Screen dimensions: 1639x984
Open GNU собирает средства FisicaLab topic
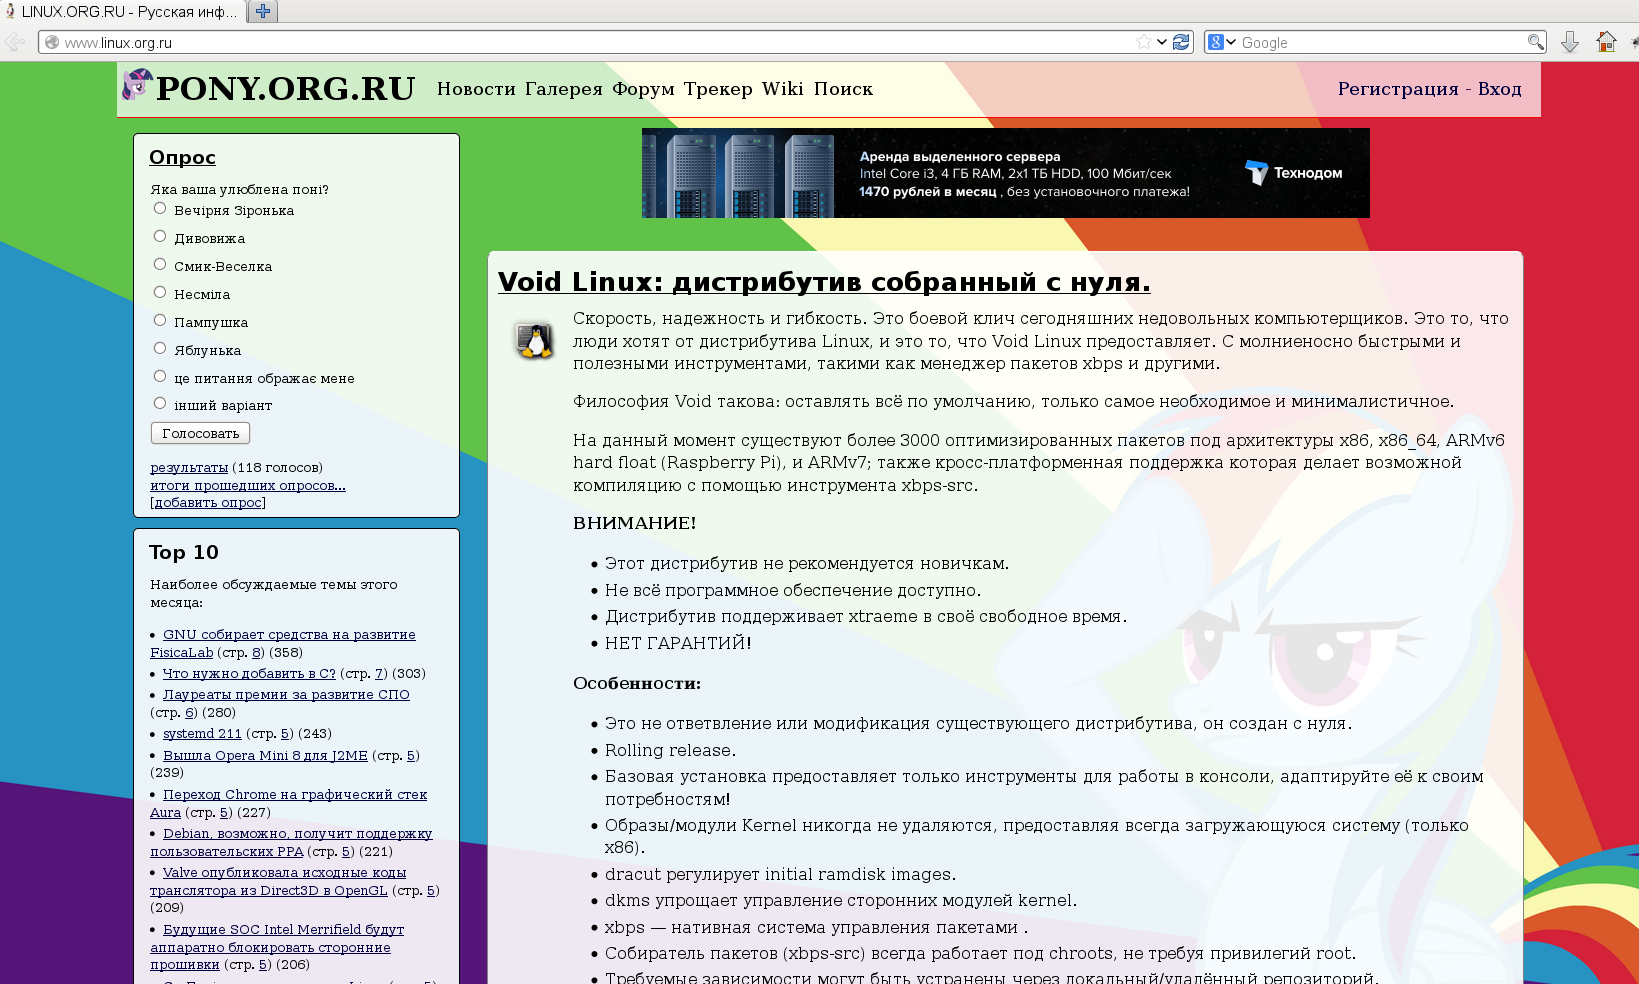tap(283, 643)
